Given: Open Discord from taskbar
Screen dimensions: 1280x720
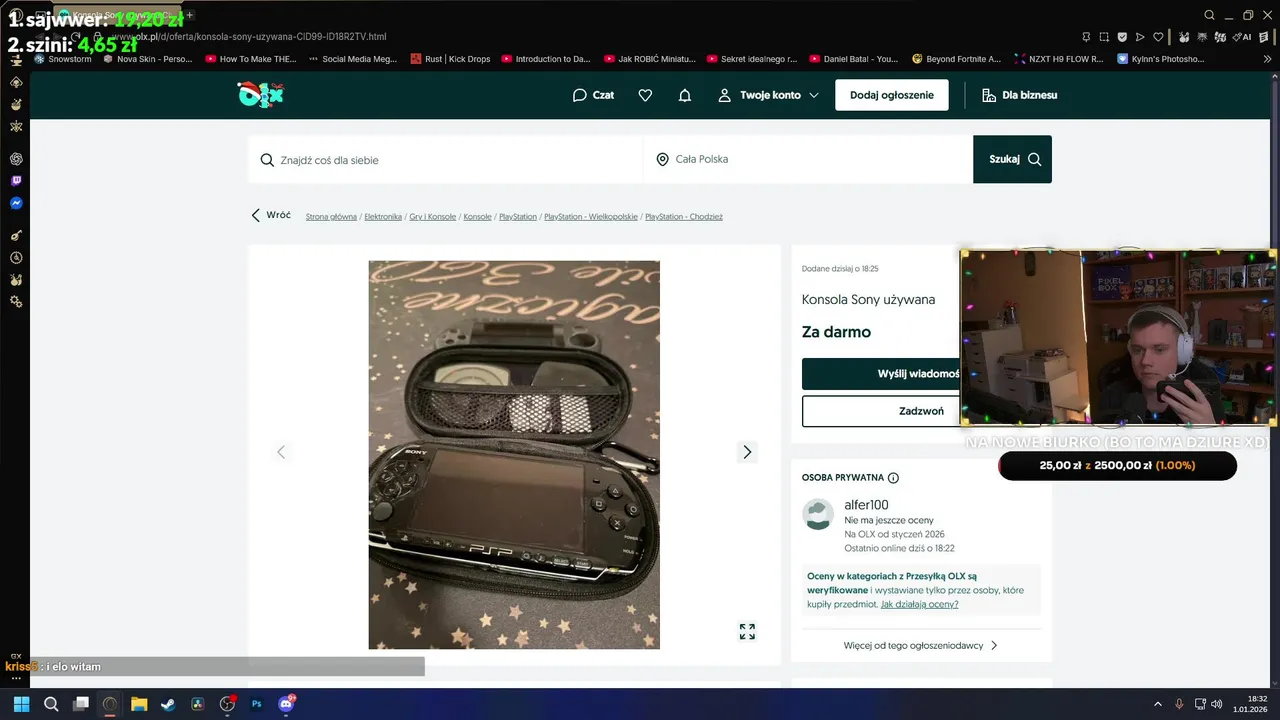Looking at the screenshot, I should pyautogui.click(x=286, y=704).
